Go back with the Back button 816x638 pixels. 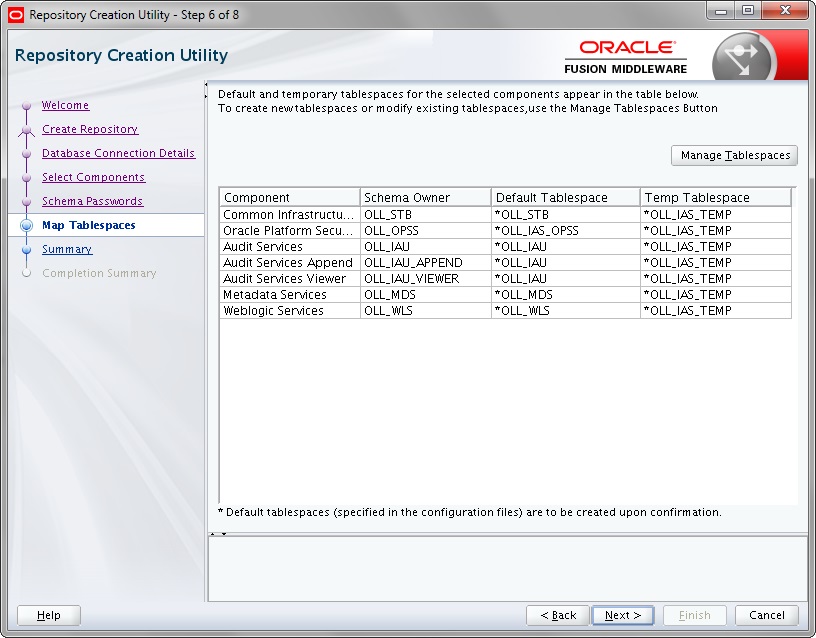point(558,615)
